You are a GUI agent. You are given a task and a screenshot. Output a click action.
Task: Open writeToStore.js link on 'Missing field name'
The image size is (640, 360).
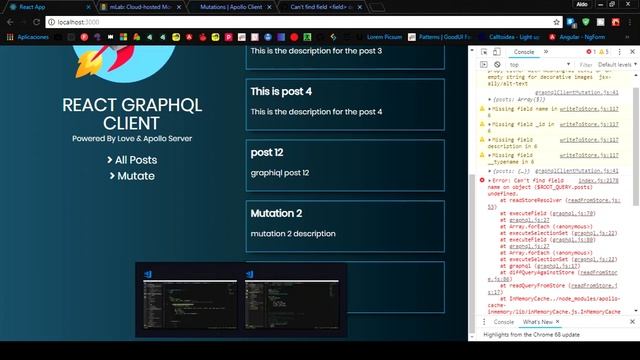[x=589, y=109]
